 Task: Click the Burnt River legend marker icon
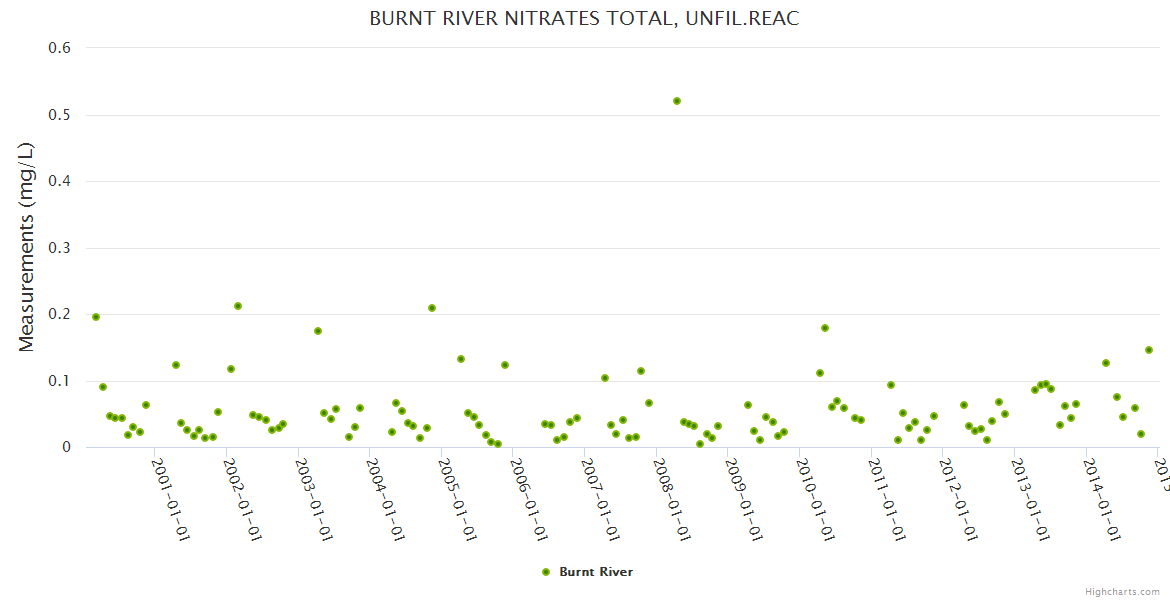click(x=545, y=572)
